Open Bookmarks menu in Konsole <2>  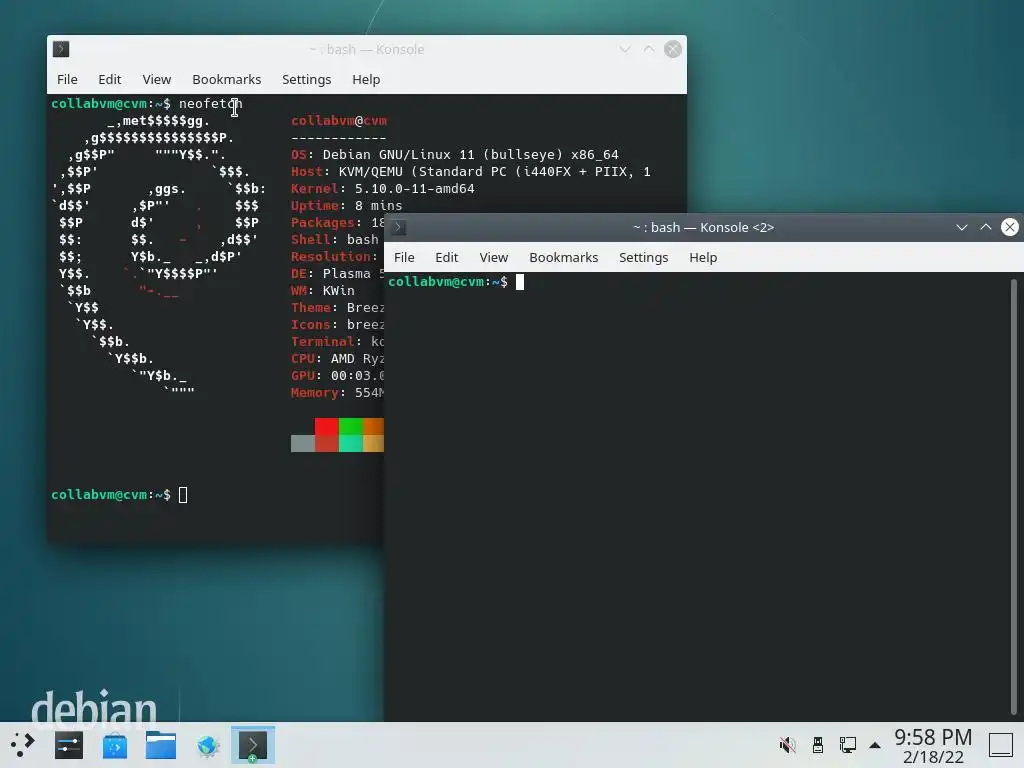point(564,257)
